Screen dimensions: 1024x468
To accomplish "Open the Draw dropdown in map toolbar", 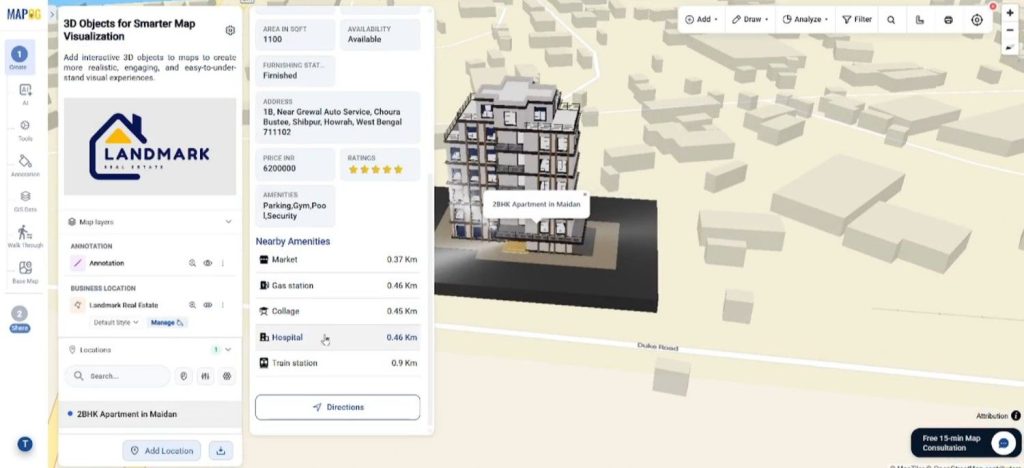I will pyautogui.click(x=750, y=20).
